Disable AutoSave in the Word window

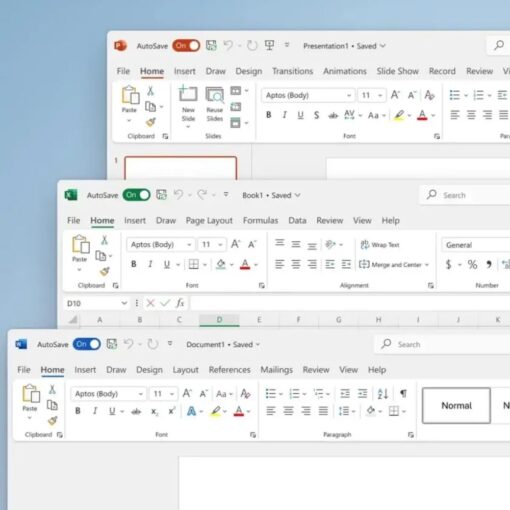tap(87, 344)
